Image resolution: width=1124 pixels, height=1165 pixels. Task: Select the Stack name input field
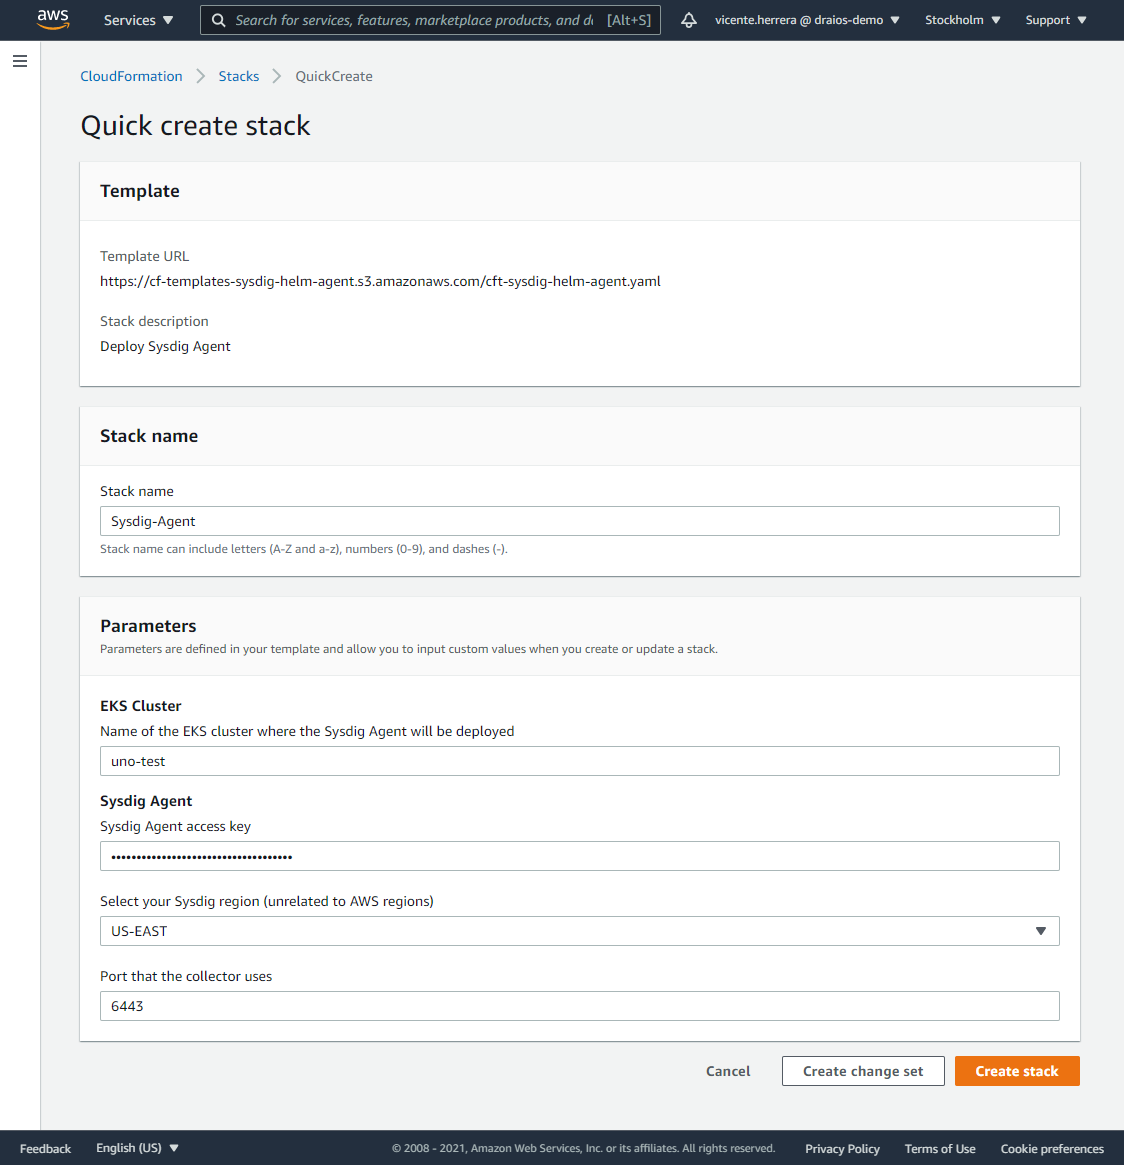579,520
